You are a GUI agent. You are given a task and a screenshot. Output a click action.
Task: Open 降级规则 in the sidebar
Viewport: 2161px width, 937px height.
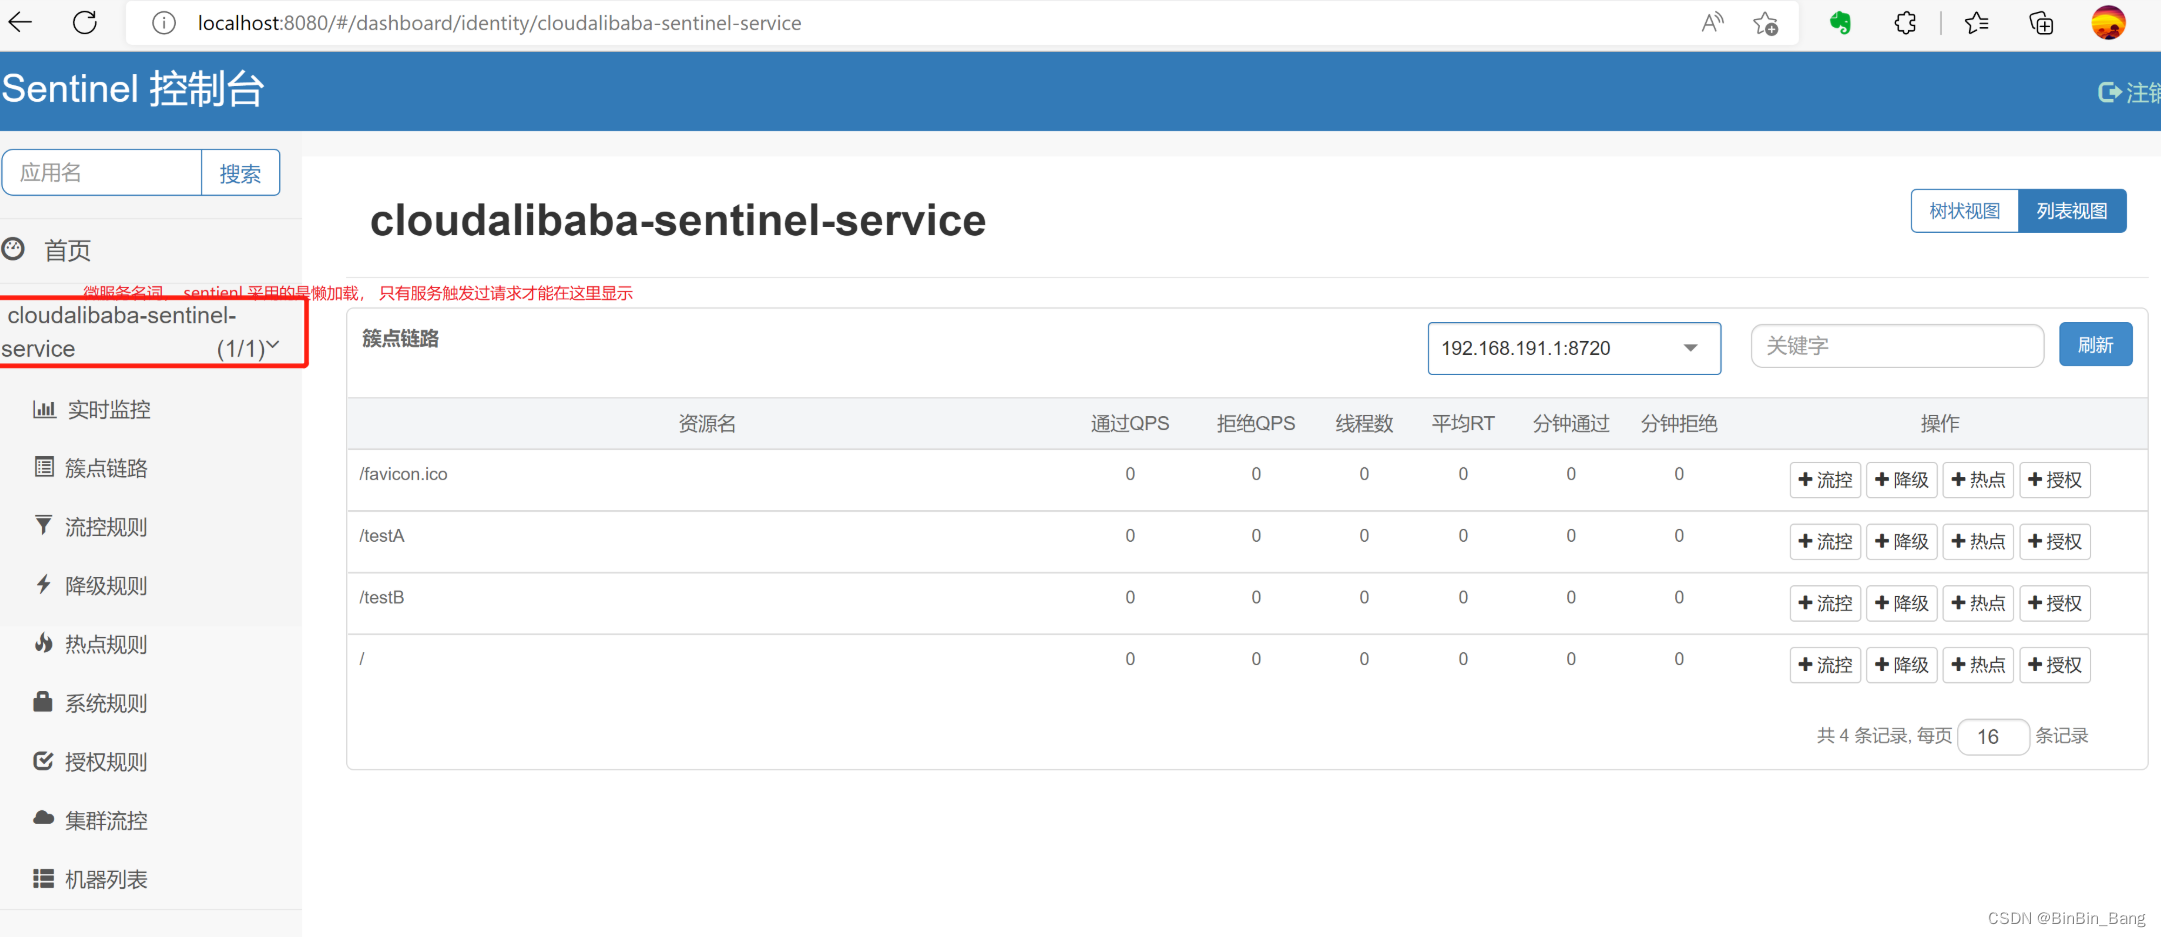coord(106,586)
